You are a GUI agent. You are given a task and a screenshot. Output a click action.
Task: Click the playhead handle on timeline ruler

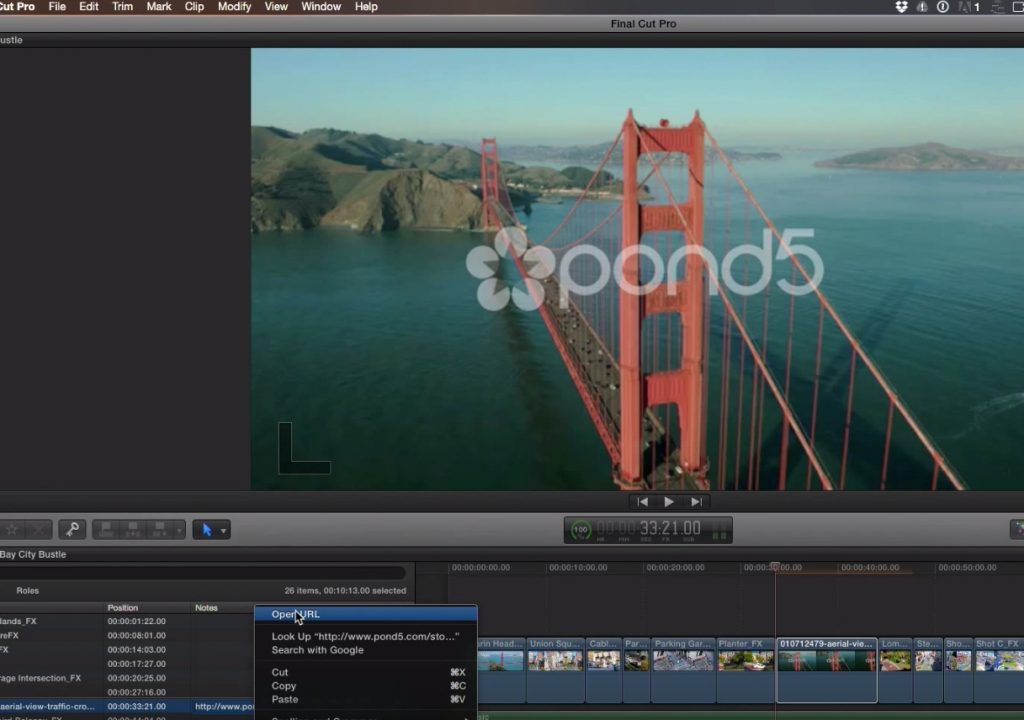[x=775, y=566]
